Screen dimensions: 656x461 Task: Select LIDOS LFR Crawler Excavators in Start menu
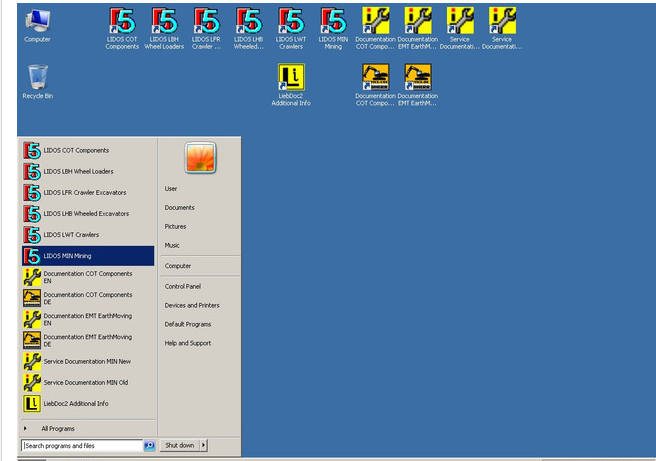88,193
